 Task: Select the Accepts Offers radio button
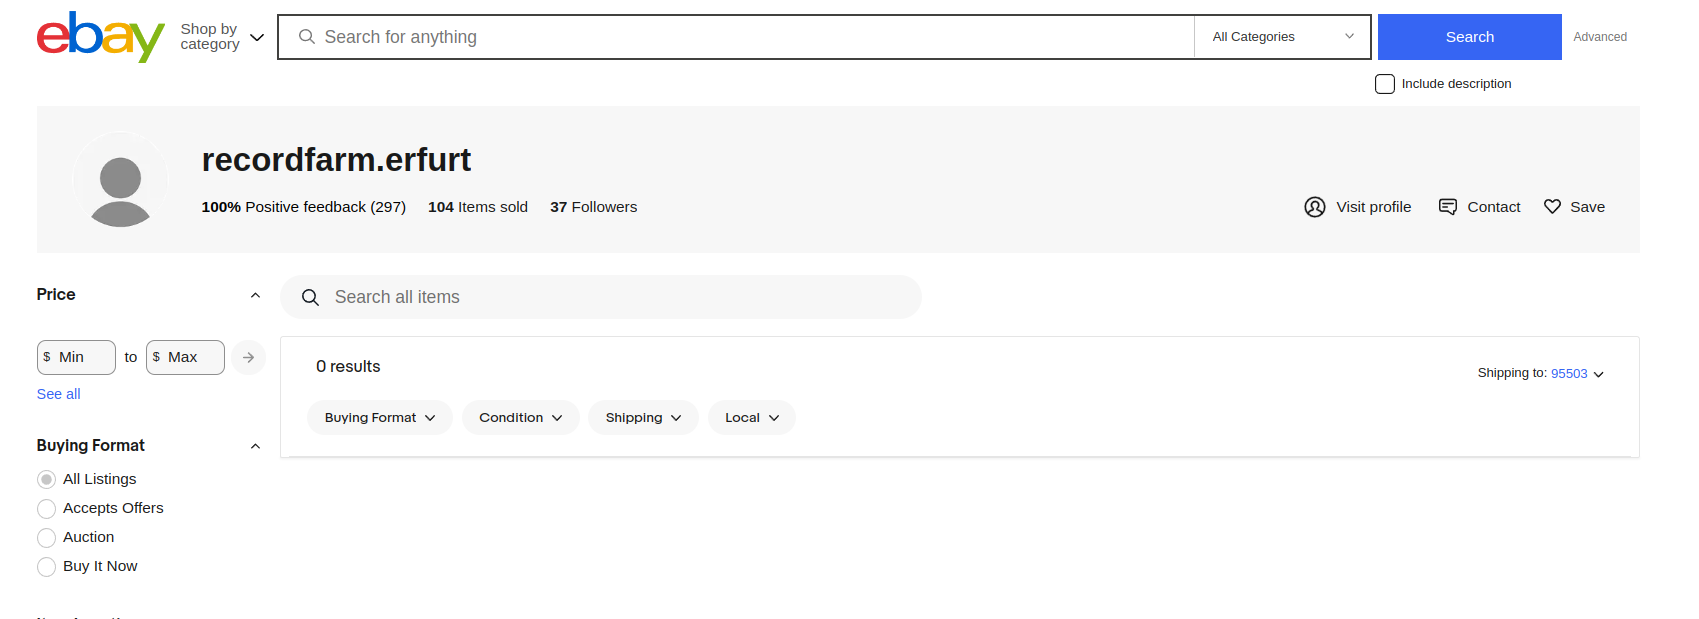[x=46, y=509]
